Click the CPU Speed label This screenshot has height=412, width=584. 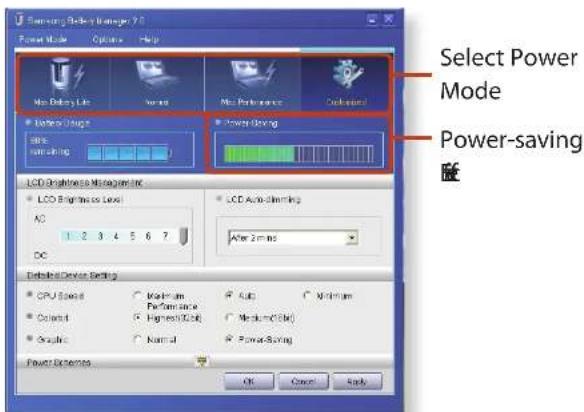[x=60, y=296]
